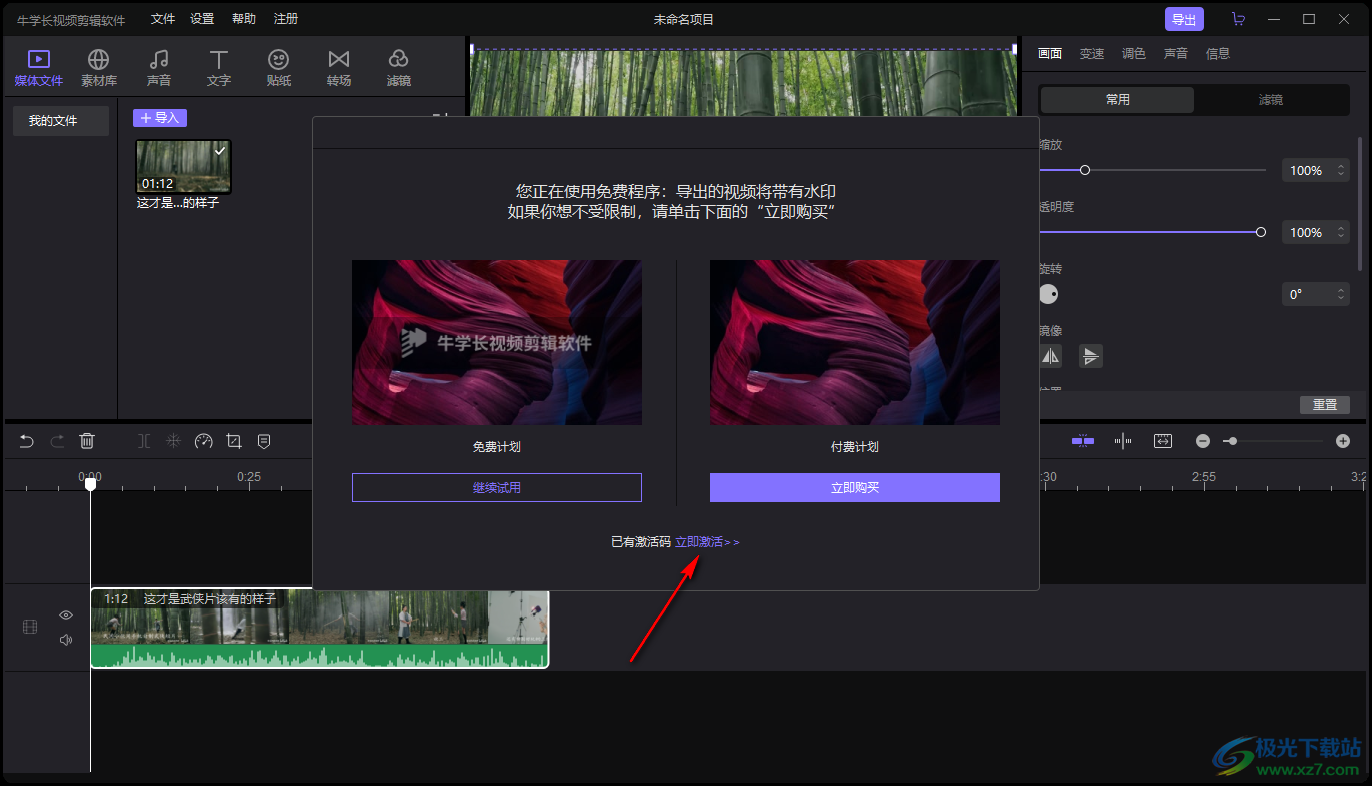
Task: Click the rotation dial knob
Action: 1048,294
